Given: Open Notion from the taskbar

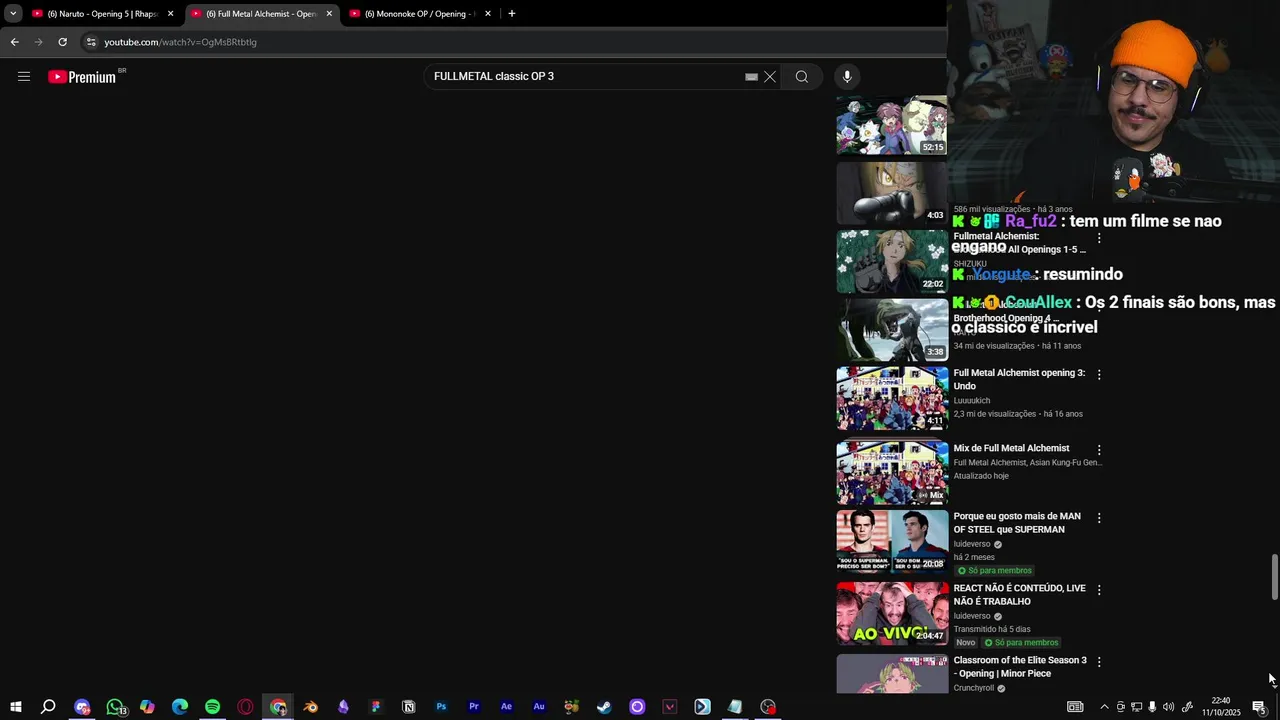Looking at the screenshot, I should (x=409, y=707).
